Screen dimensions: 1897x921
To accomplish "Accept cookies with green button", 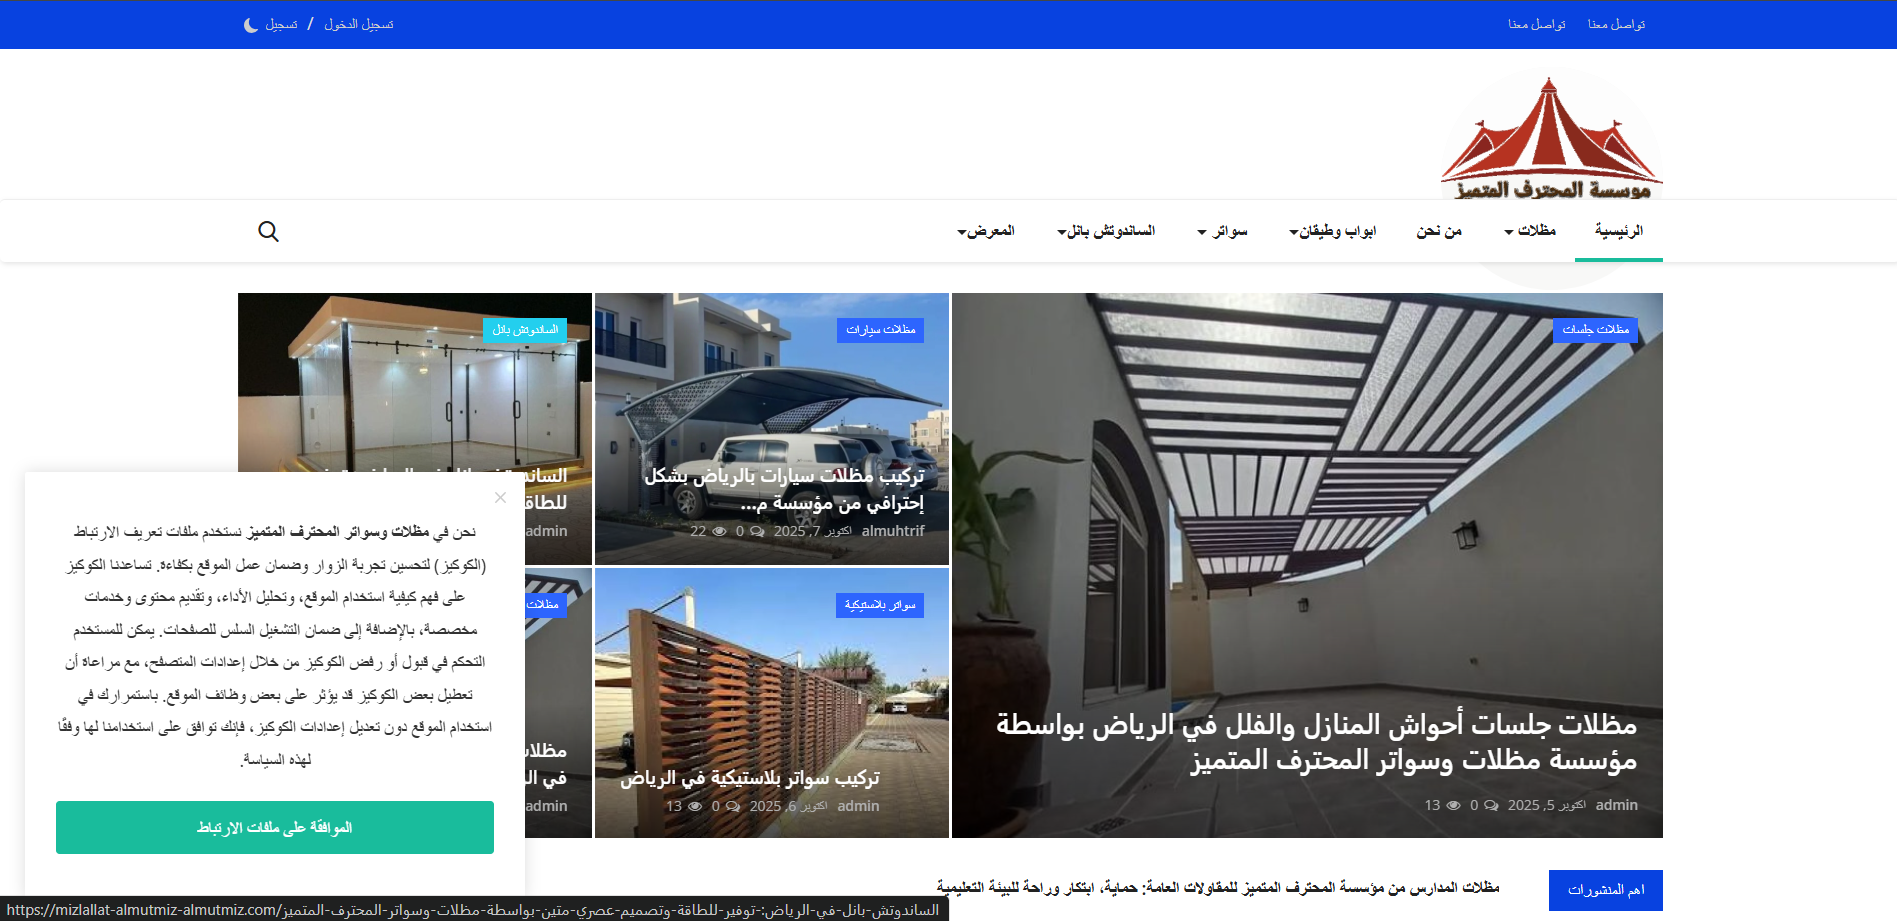I will [x=275, y=828].
